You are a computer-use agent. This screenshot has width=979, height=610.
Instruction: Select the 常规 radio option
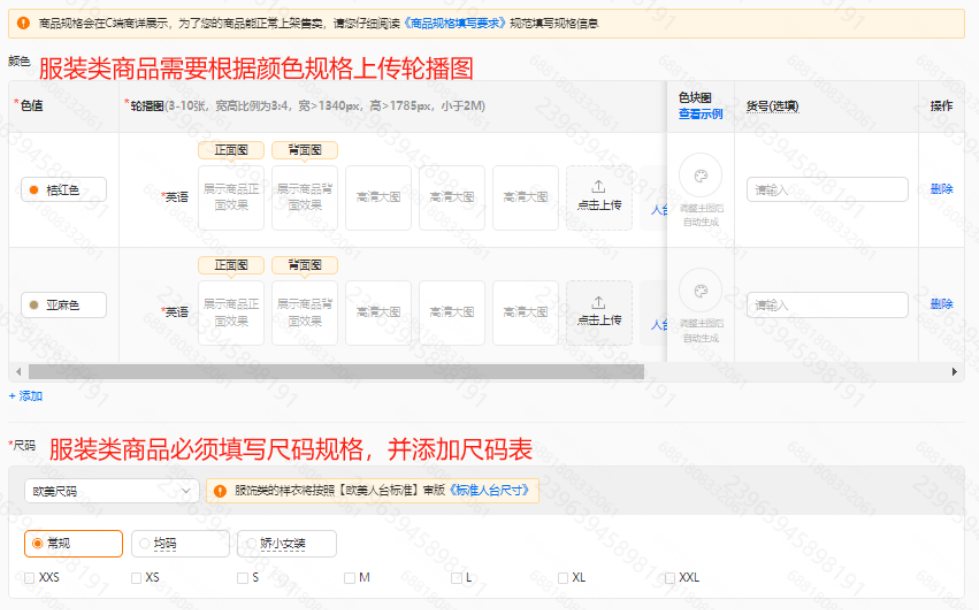pyautogui.click(x=73, y=543)
